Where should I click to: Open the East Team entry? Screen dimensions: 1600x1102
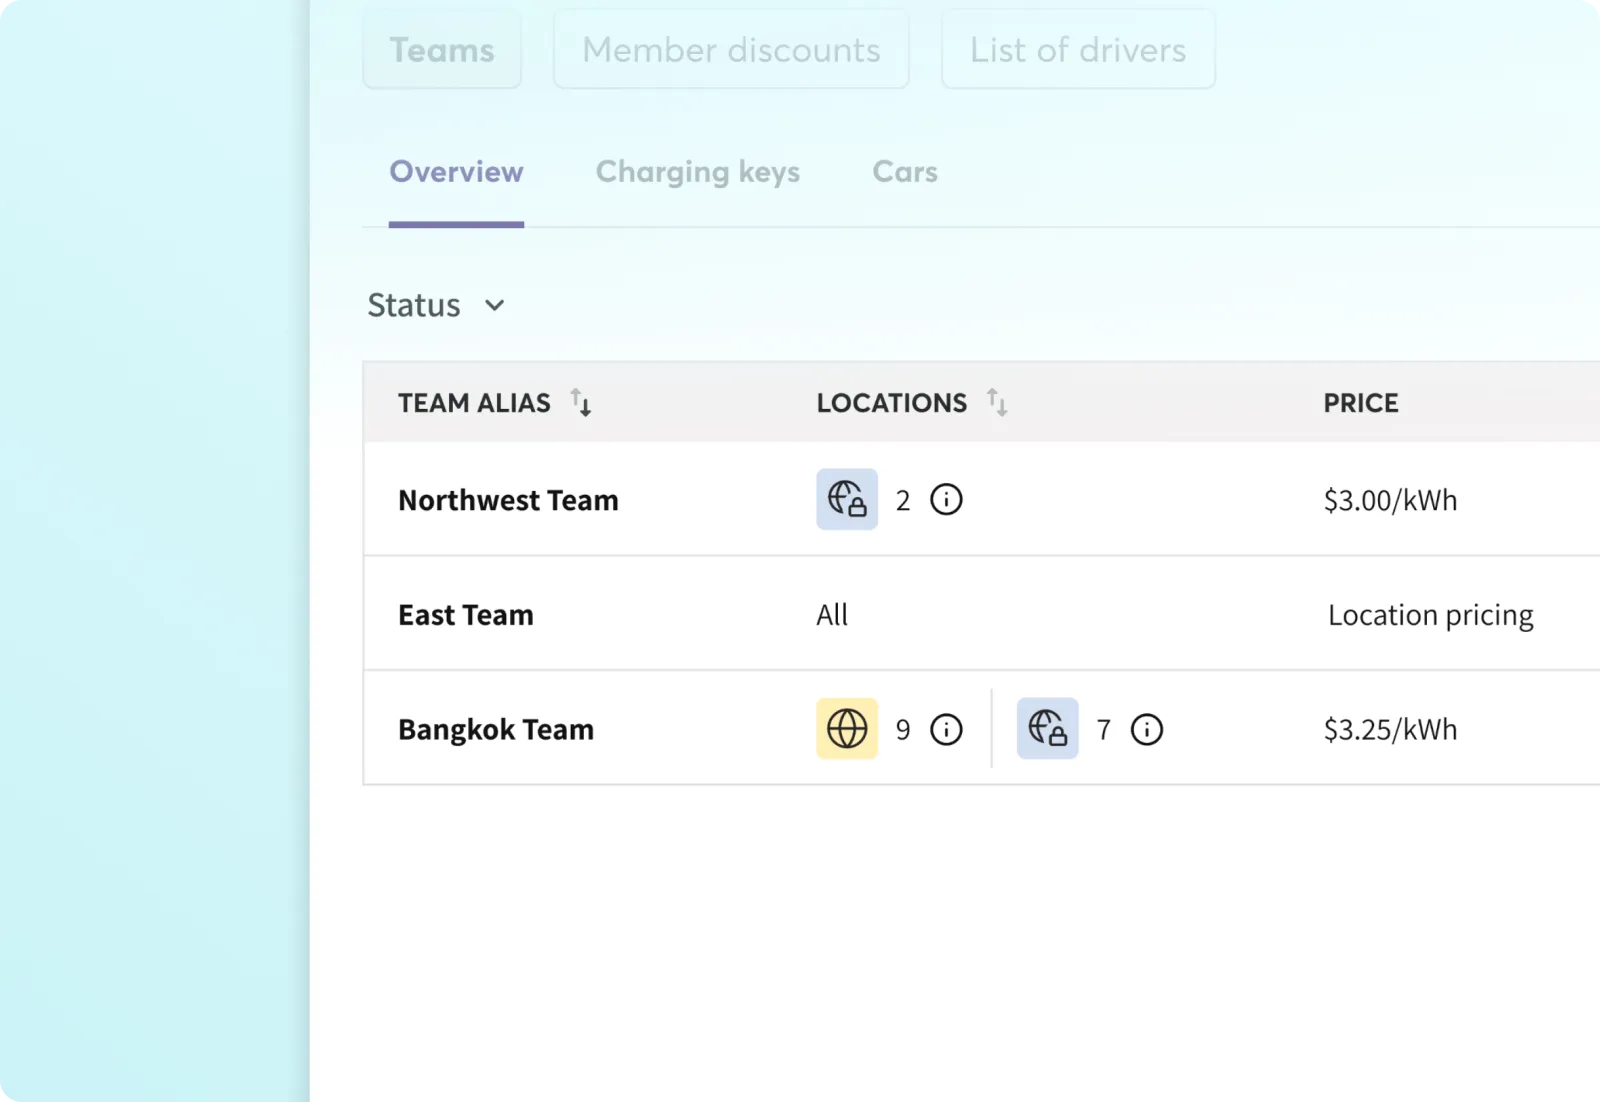[465, 615]
